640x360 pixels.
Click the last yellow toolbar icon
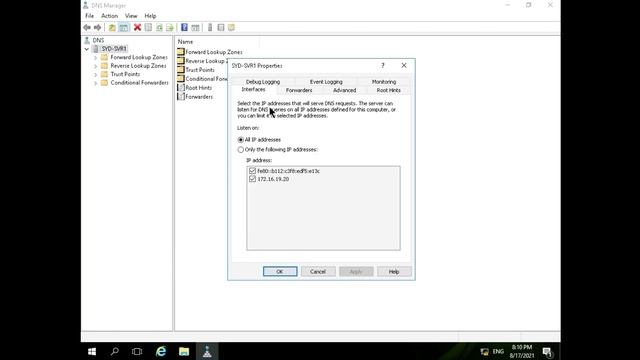pyautogui.click(x=231, y=27)
